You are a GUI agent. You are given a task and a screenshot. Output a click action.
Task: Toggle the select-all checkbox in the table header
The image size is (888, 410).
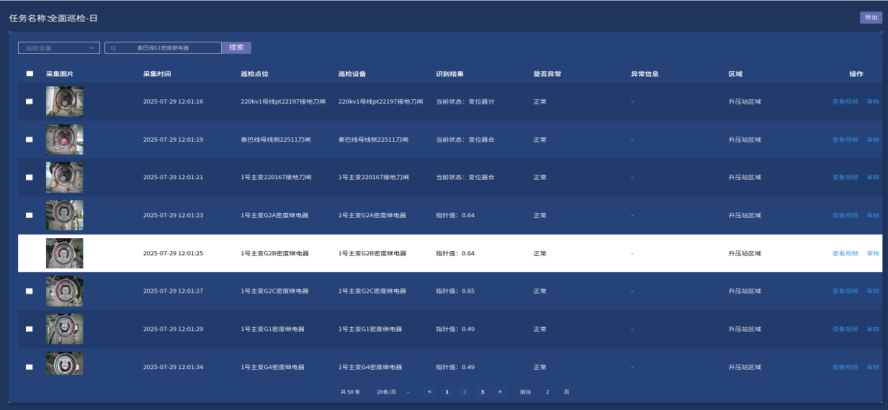click(x=29, y=74)
